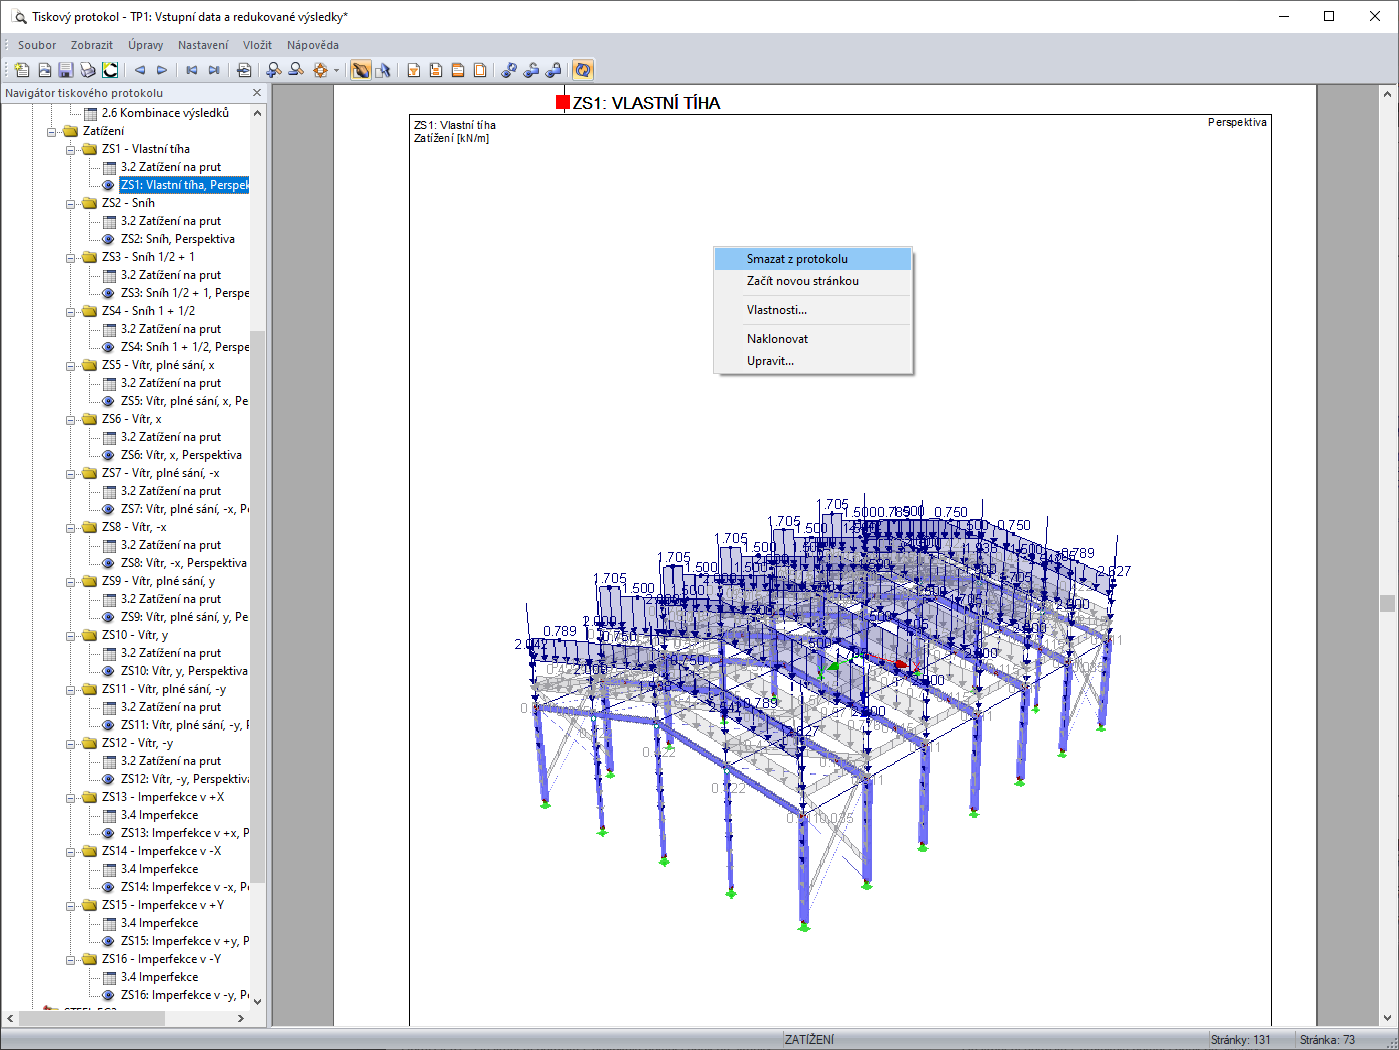Screen dimensions: 1399x1050
Task: Go to the next page with the right arrow
Action: coord(162,70)
